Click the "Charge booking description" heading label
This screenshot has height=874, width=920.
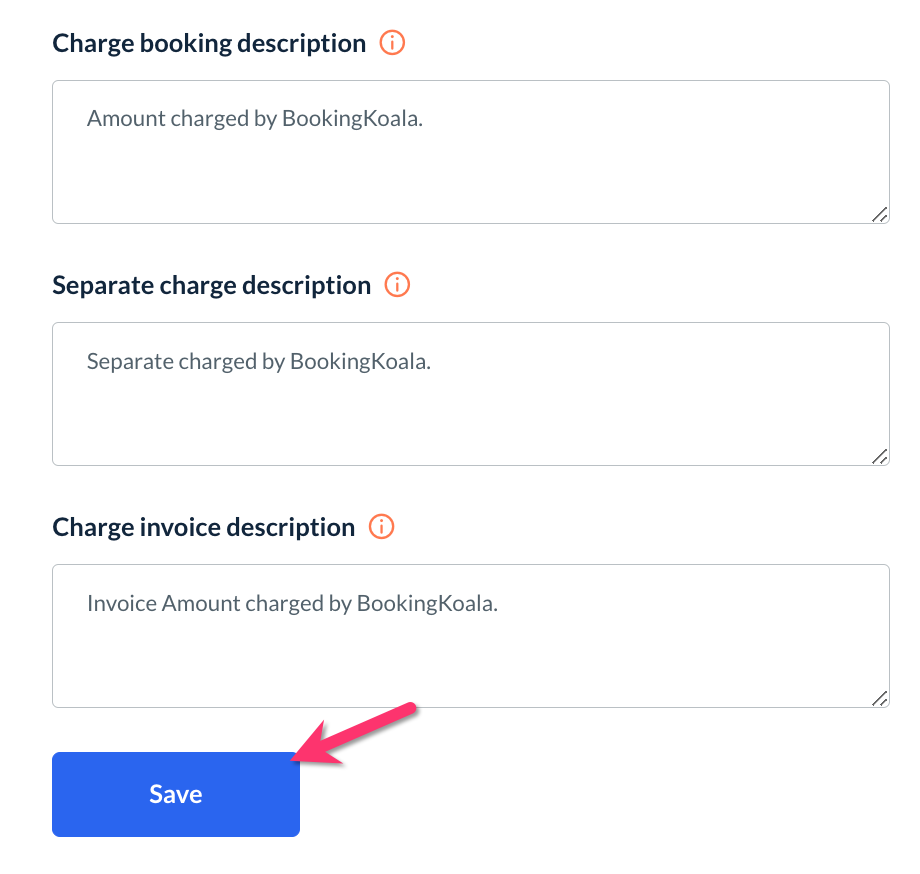(x=209, y=43)
